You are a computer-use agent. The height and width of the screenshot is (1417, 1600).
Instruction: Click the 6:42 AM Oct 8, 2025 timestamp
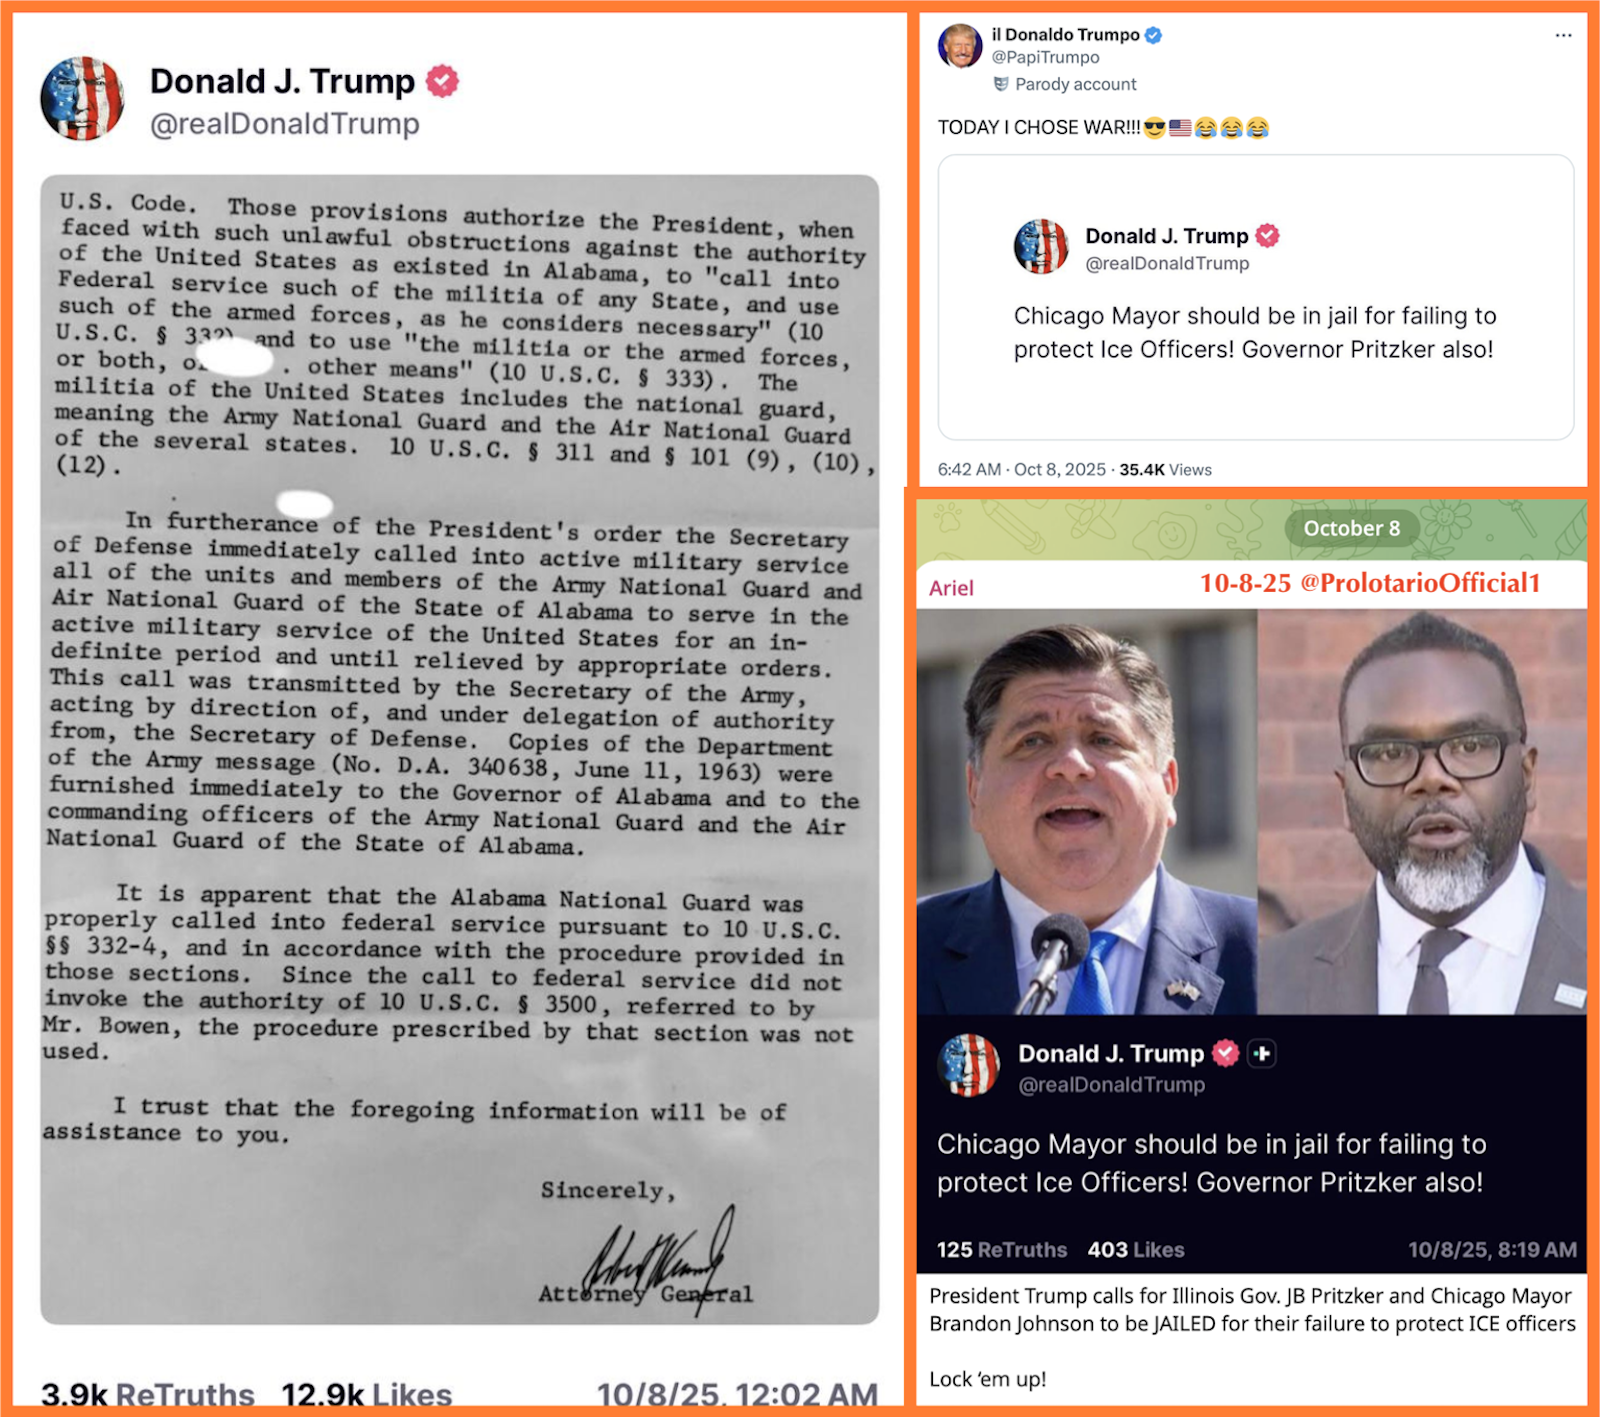(x=1021, y=470)
